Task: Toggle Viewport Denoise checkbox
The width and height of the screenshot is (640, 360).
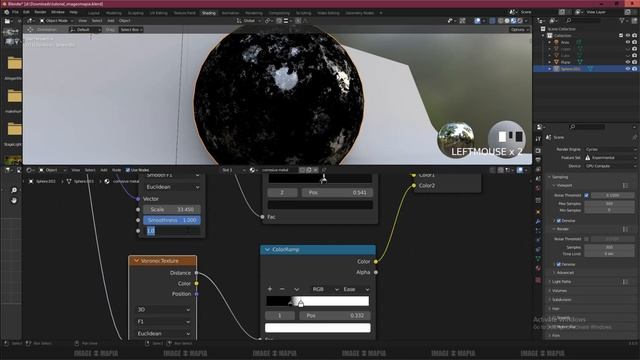Action: (559, 221)
